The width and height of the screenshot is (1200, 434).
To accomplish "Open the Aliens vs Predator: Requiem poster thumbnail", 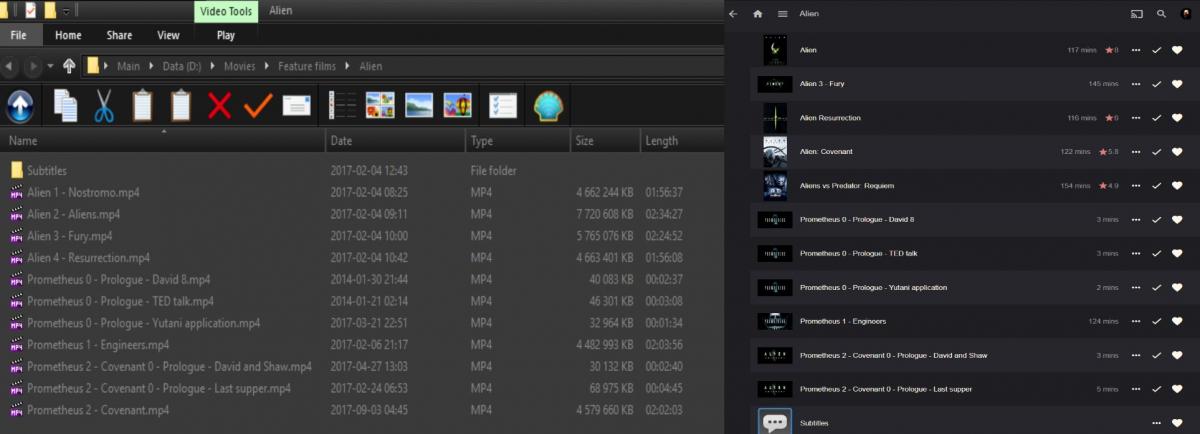I will [x=774, y=186].
